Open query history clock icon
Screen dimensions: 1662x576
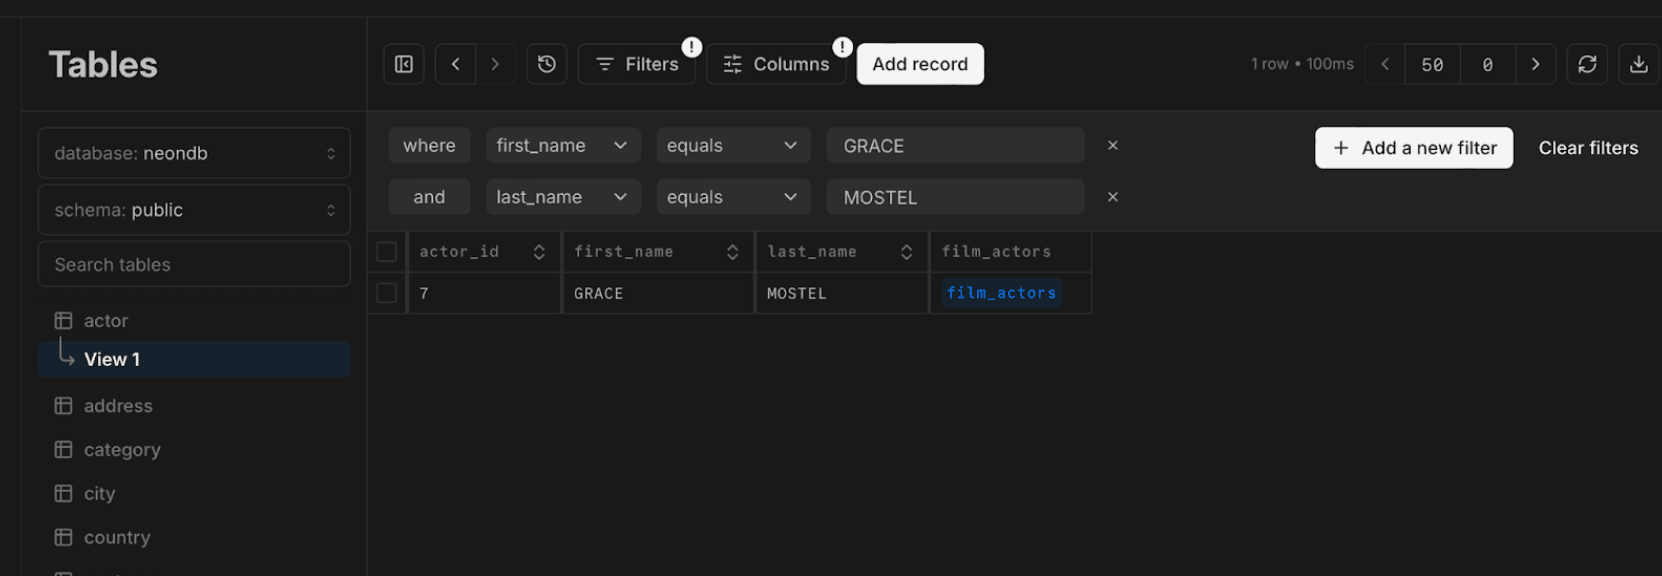547,64
